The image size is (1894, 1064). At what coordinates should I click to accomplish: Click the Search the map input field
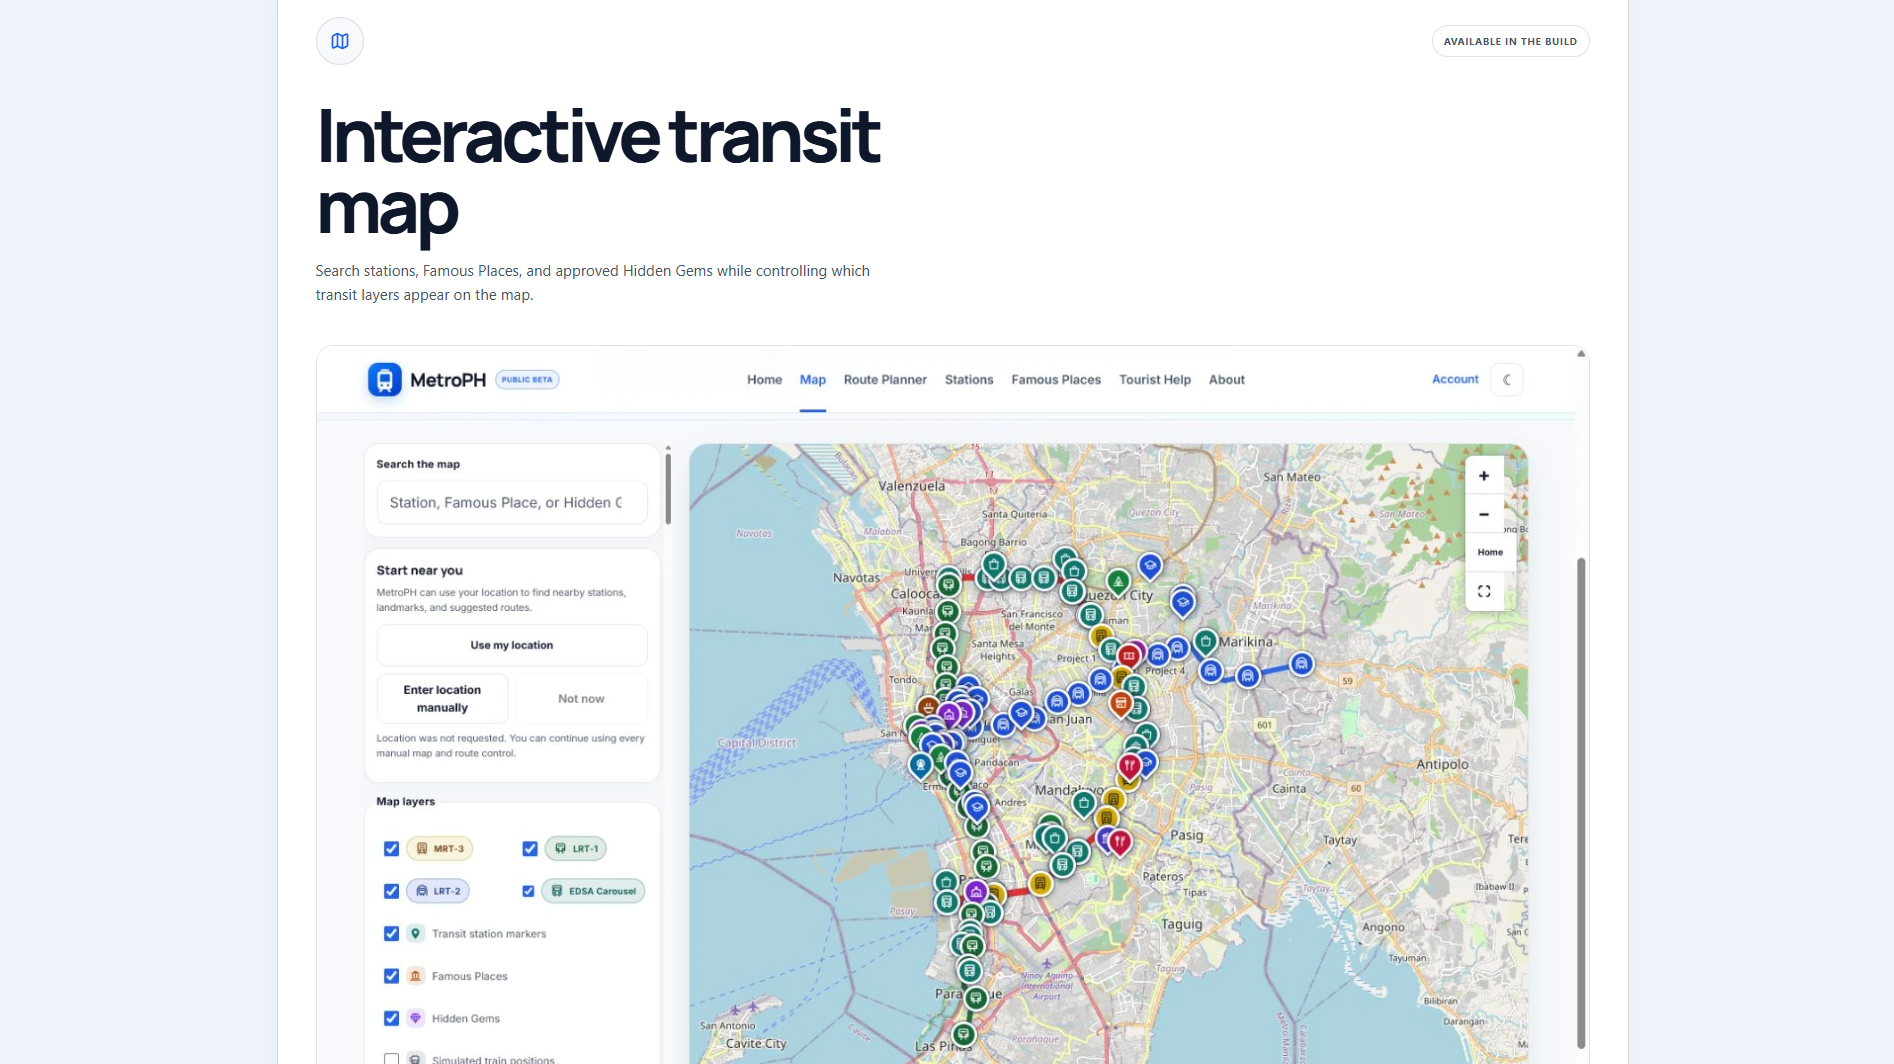tap(512, 502)
